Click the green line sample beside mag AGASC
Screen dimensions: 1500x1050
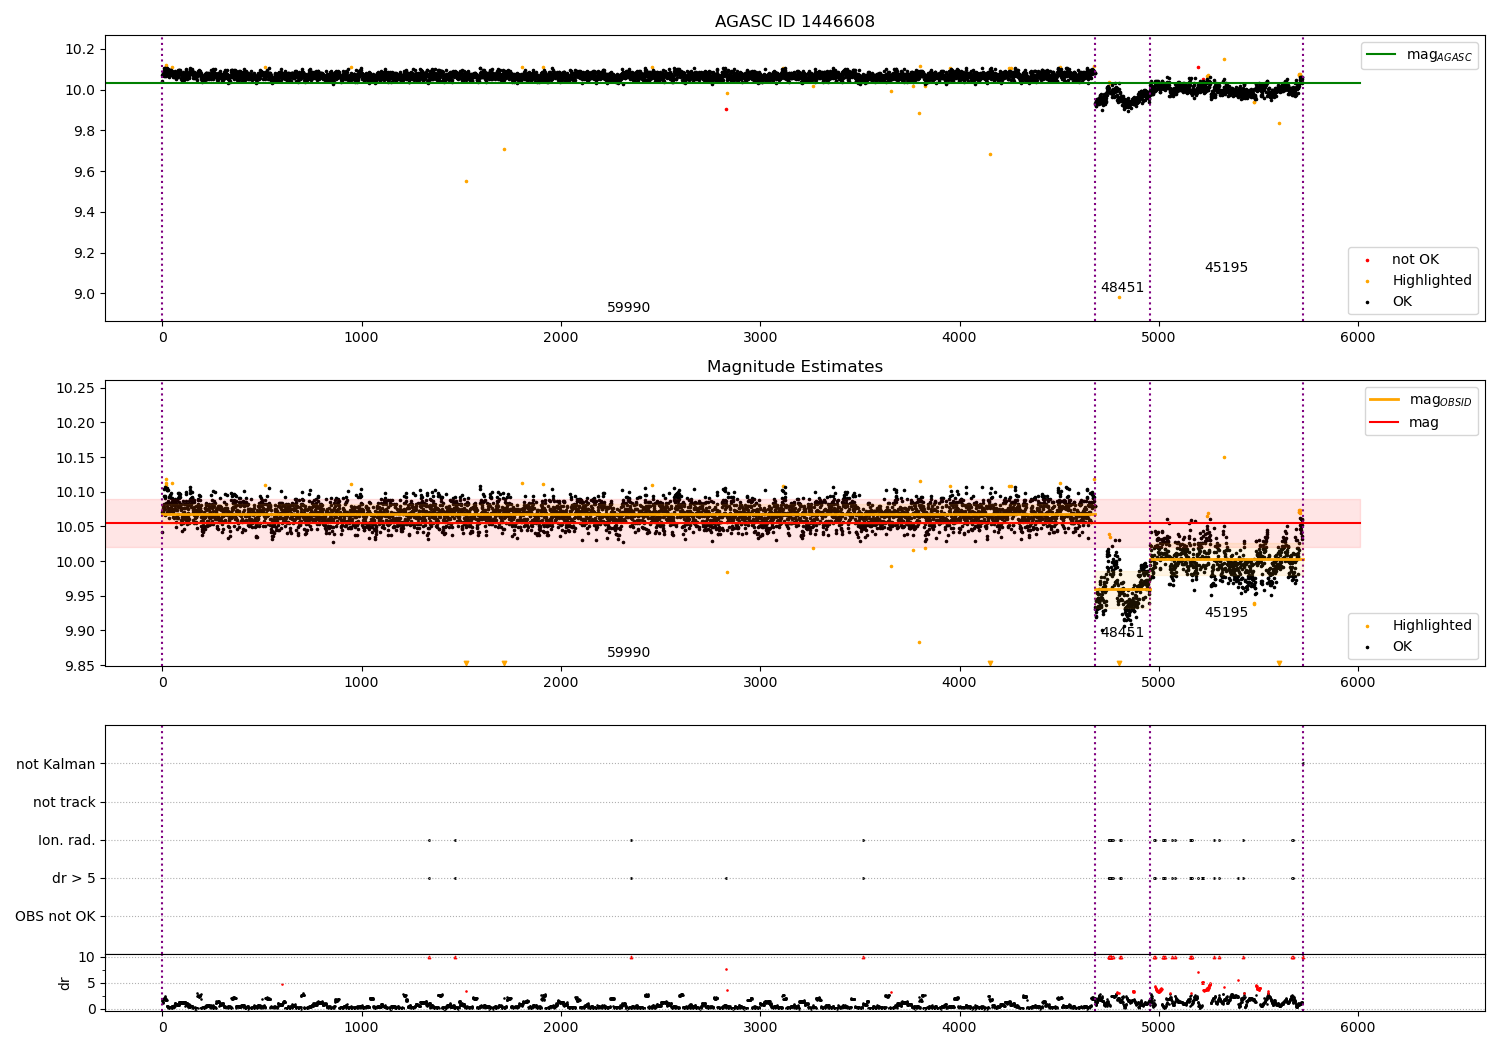tap(1382, 55)
